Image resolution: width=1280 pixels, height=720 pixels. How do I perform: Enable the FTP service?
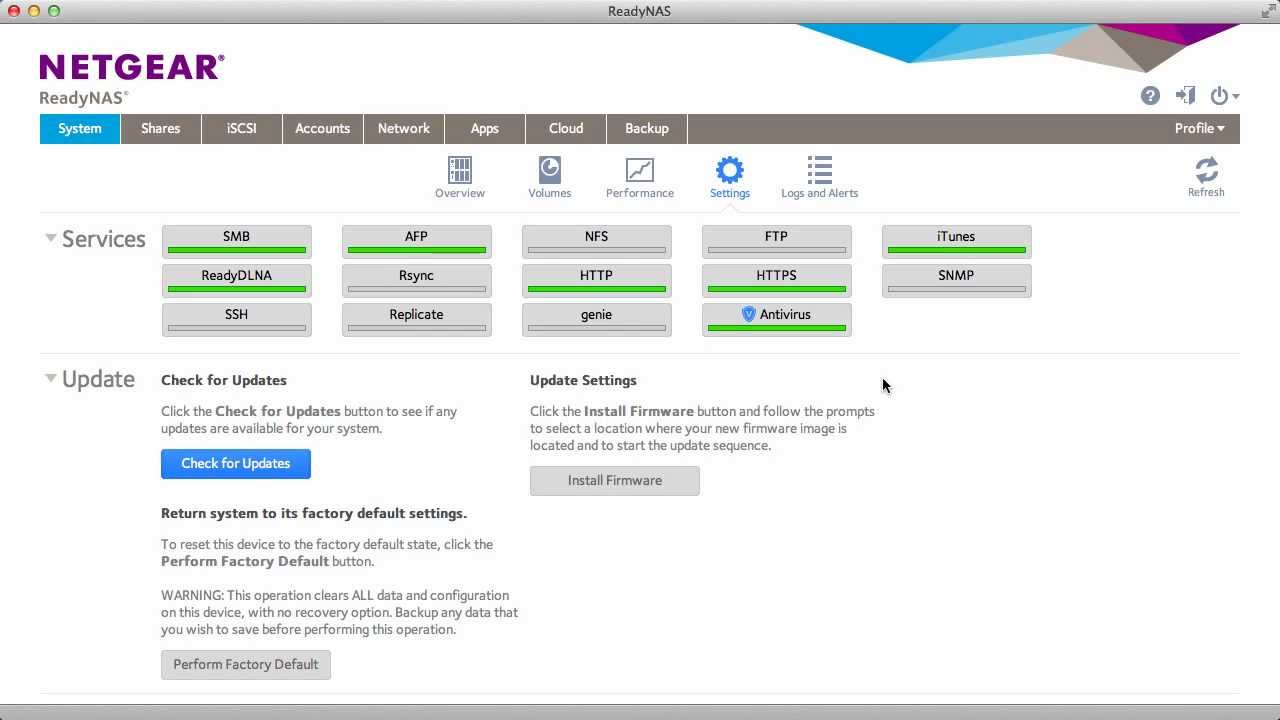(x=777, y=241)
